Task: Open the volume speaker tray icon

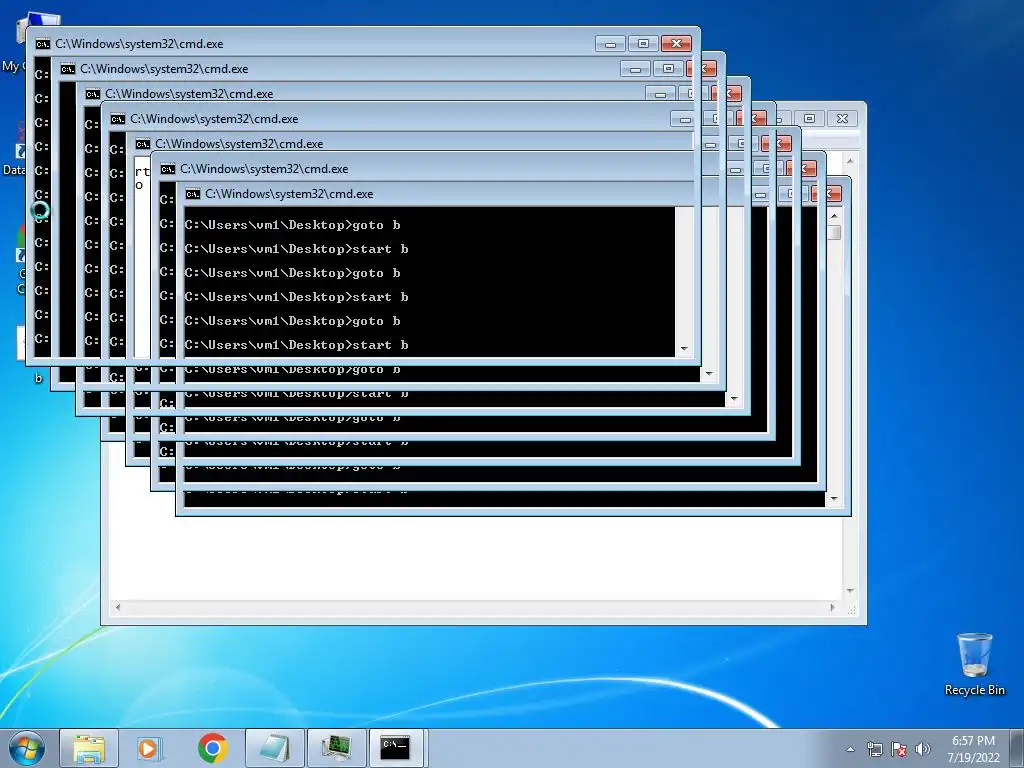Action: (x=922, y=749)
